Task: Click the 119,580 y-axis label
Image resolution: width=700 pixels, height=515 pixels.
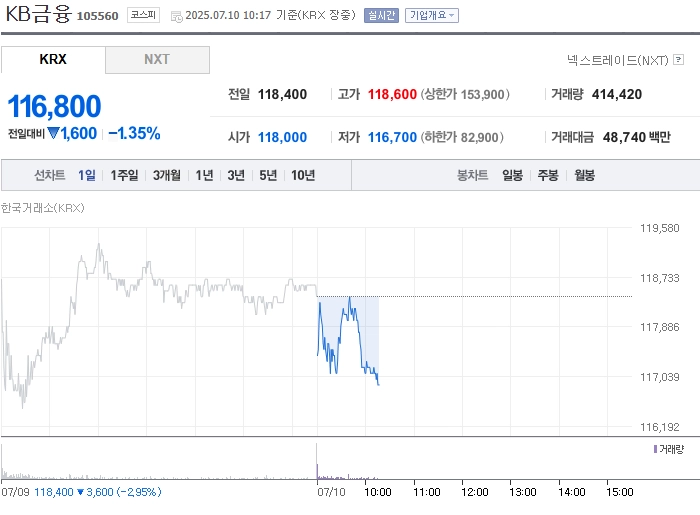Action: (x=659, y=228)
